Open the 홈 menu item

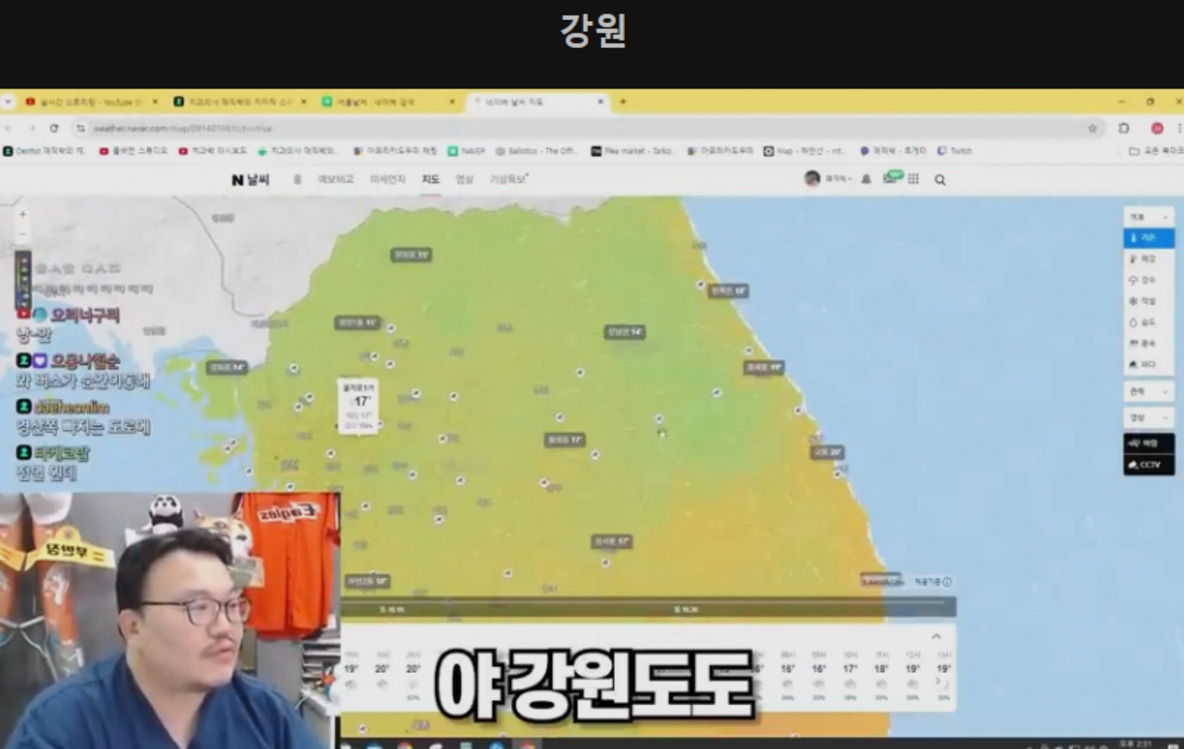[x=298, y=179]
